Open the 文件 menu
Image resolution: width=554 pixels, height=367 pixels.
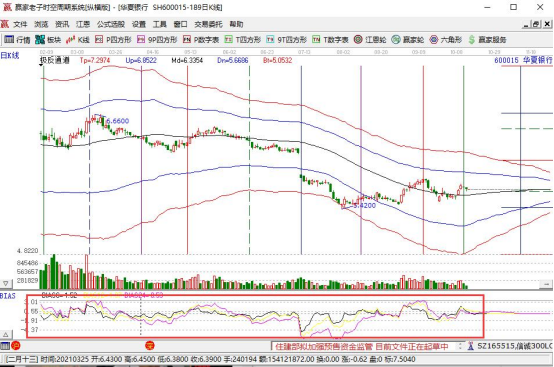pos(20,24)
